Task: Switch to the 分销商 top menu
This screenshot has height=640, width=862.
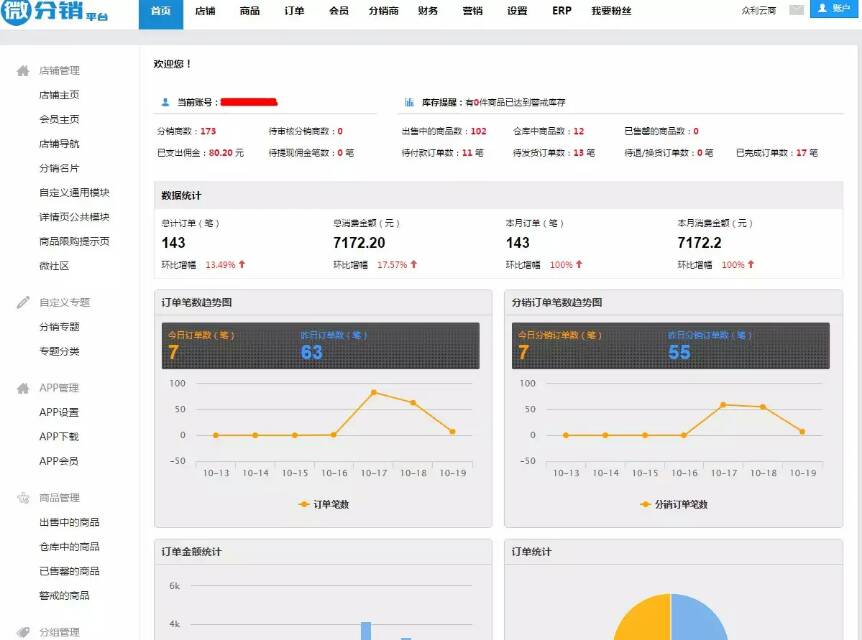Action: coord(383,11)
